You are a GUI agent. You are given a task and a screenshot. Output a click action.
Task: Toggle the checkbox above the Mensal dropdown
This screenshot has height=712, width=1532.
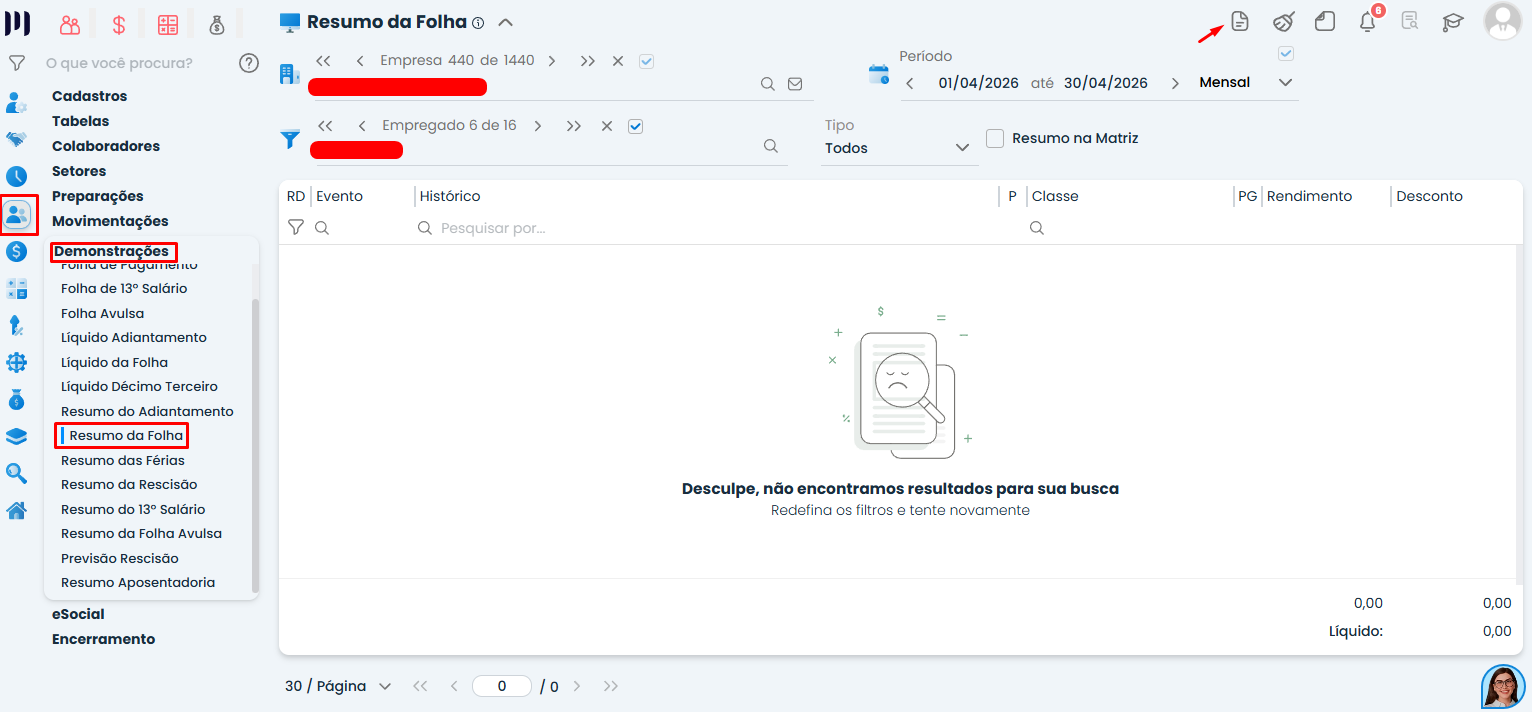click(1286, 53)
